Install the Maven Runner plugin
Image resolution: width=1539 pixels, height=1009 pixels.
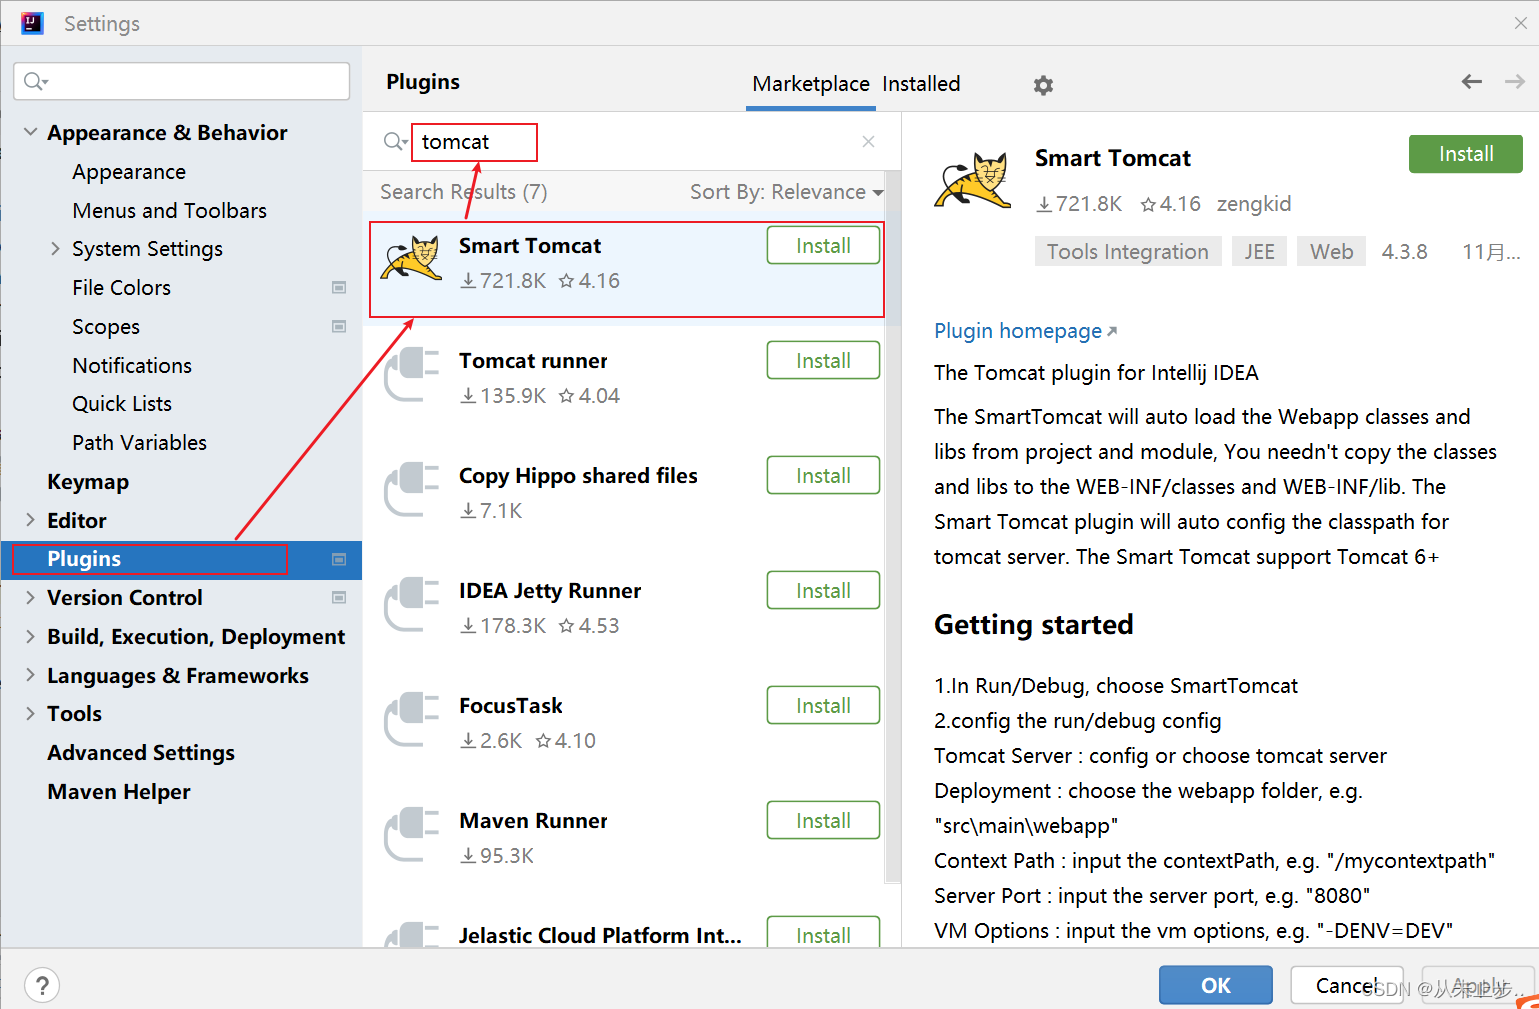823,821
